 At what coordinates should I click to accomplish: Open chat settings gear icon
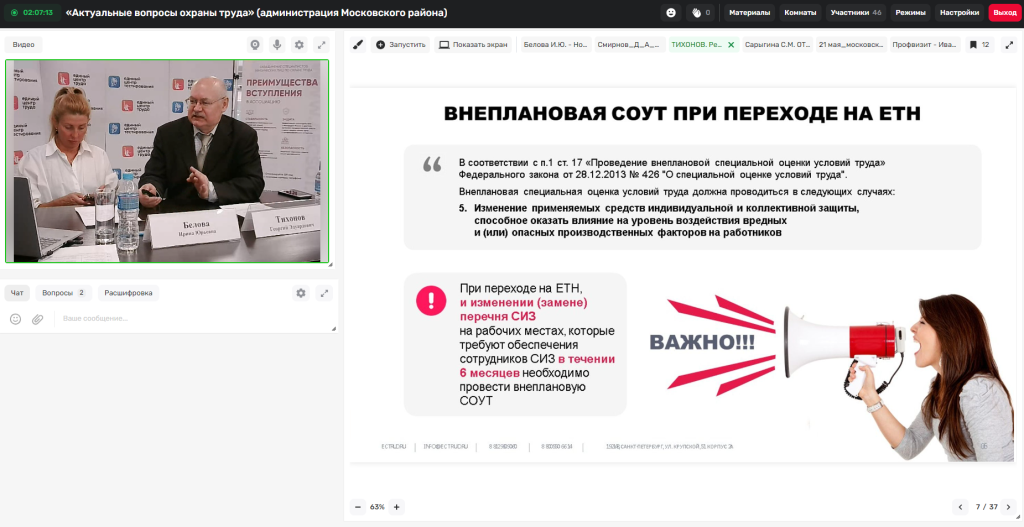coord(301,293)
